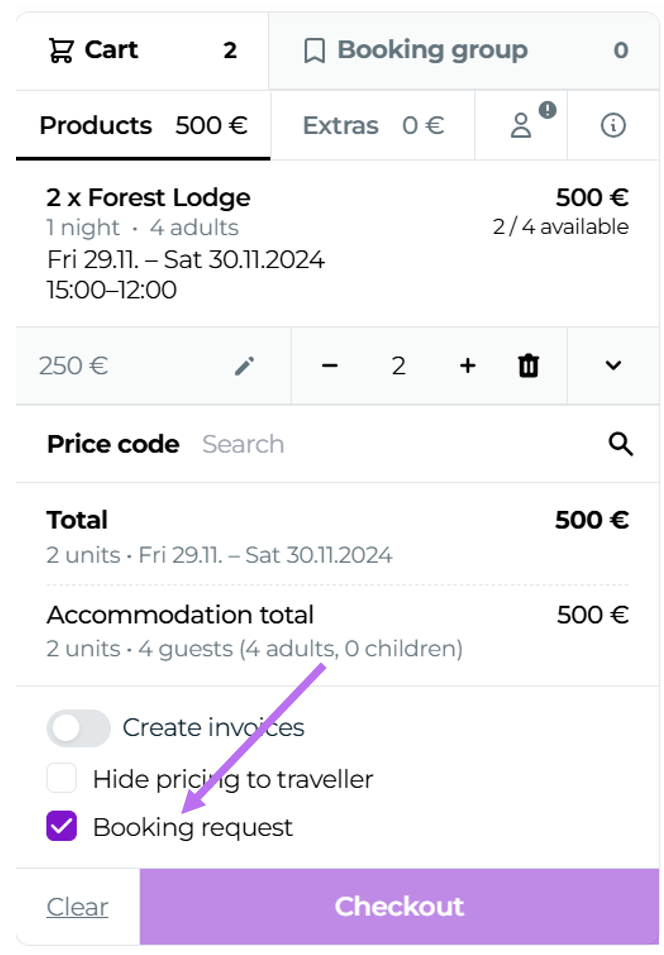Check Hide pricing to traveller

click(62, 778)
